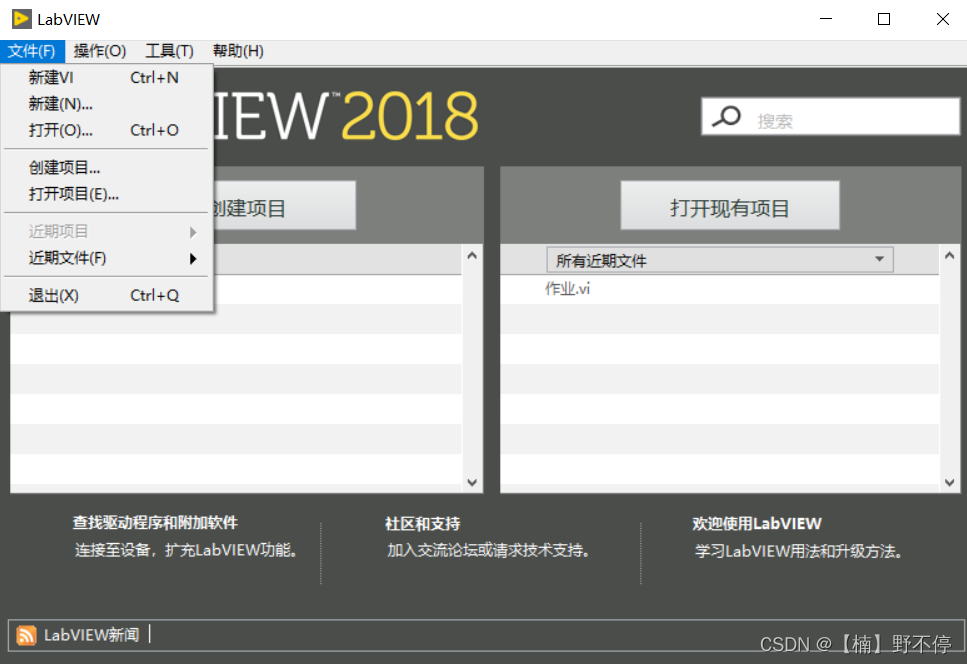Select 退出(X) to quit LabVIEW
This screenshot has width=967, height=664.
pyautogui.click(x=50, y=294)
